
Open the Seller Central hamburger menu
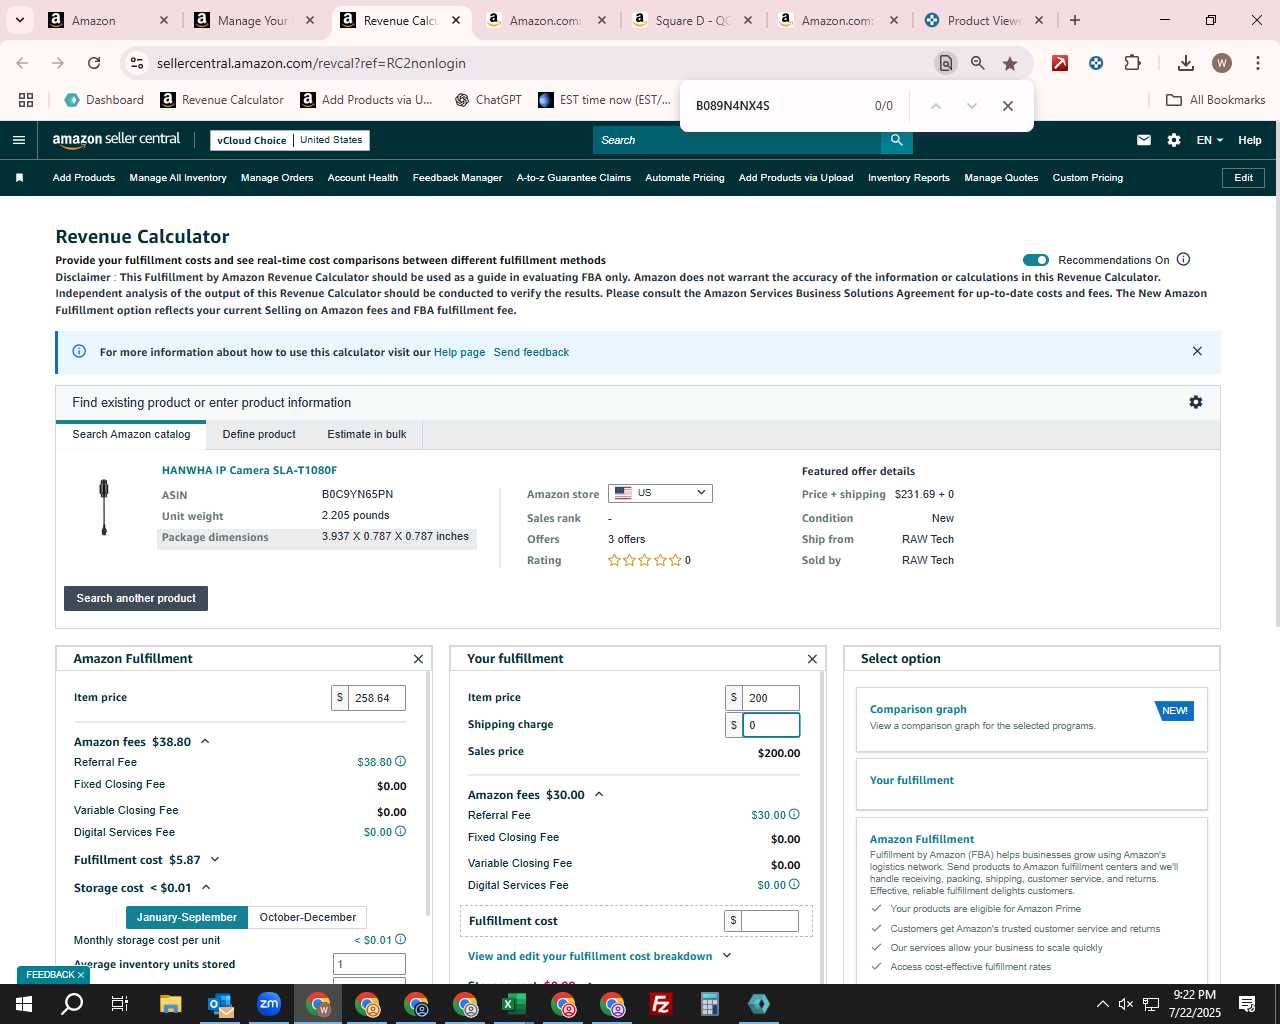(18, 140)
